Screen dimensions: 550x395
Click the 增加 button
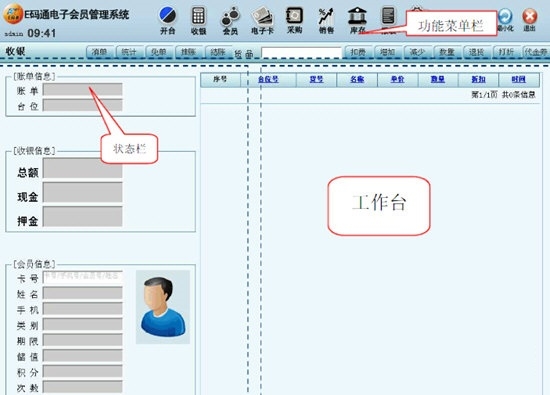[388, 52]
